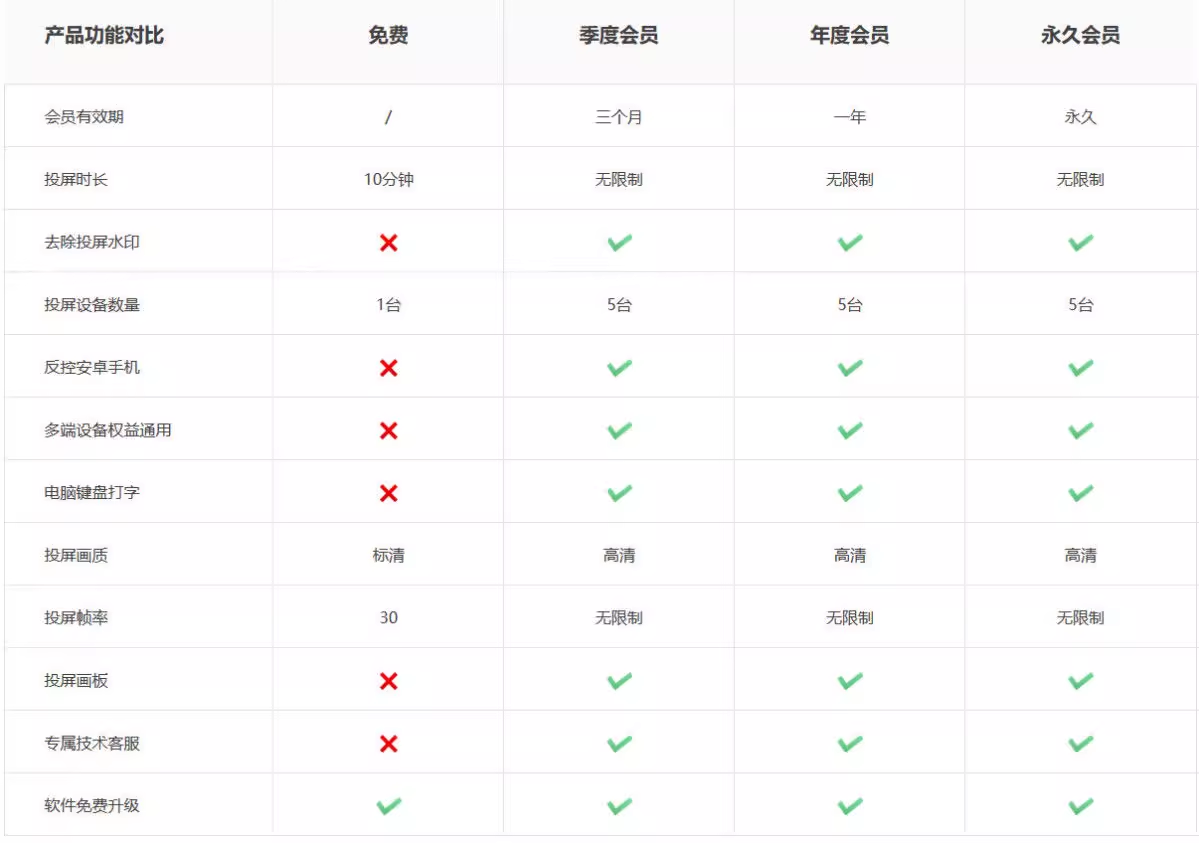Click green check for 去除投屏水印 under 永久会员

pos(1080,242)
